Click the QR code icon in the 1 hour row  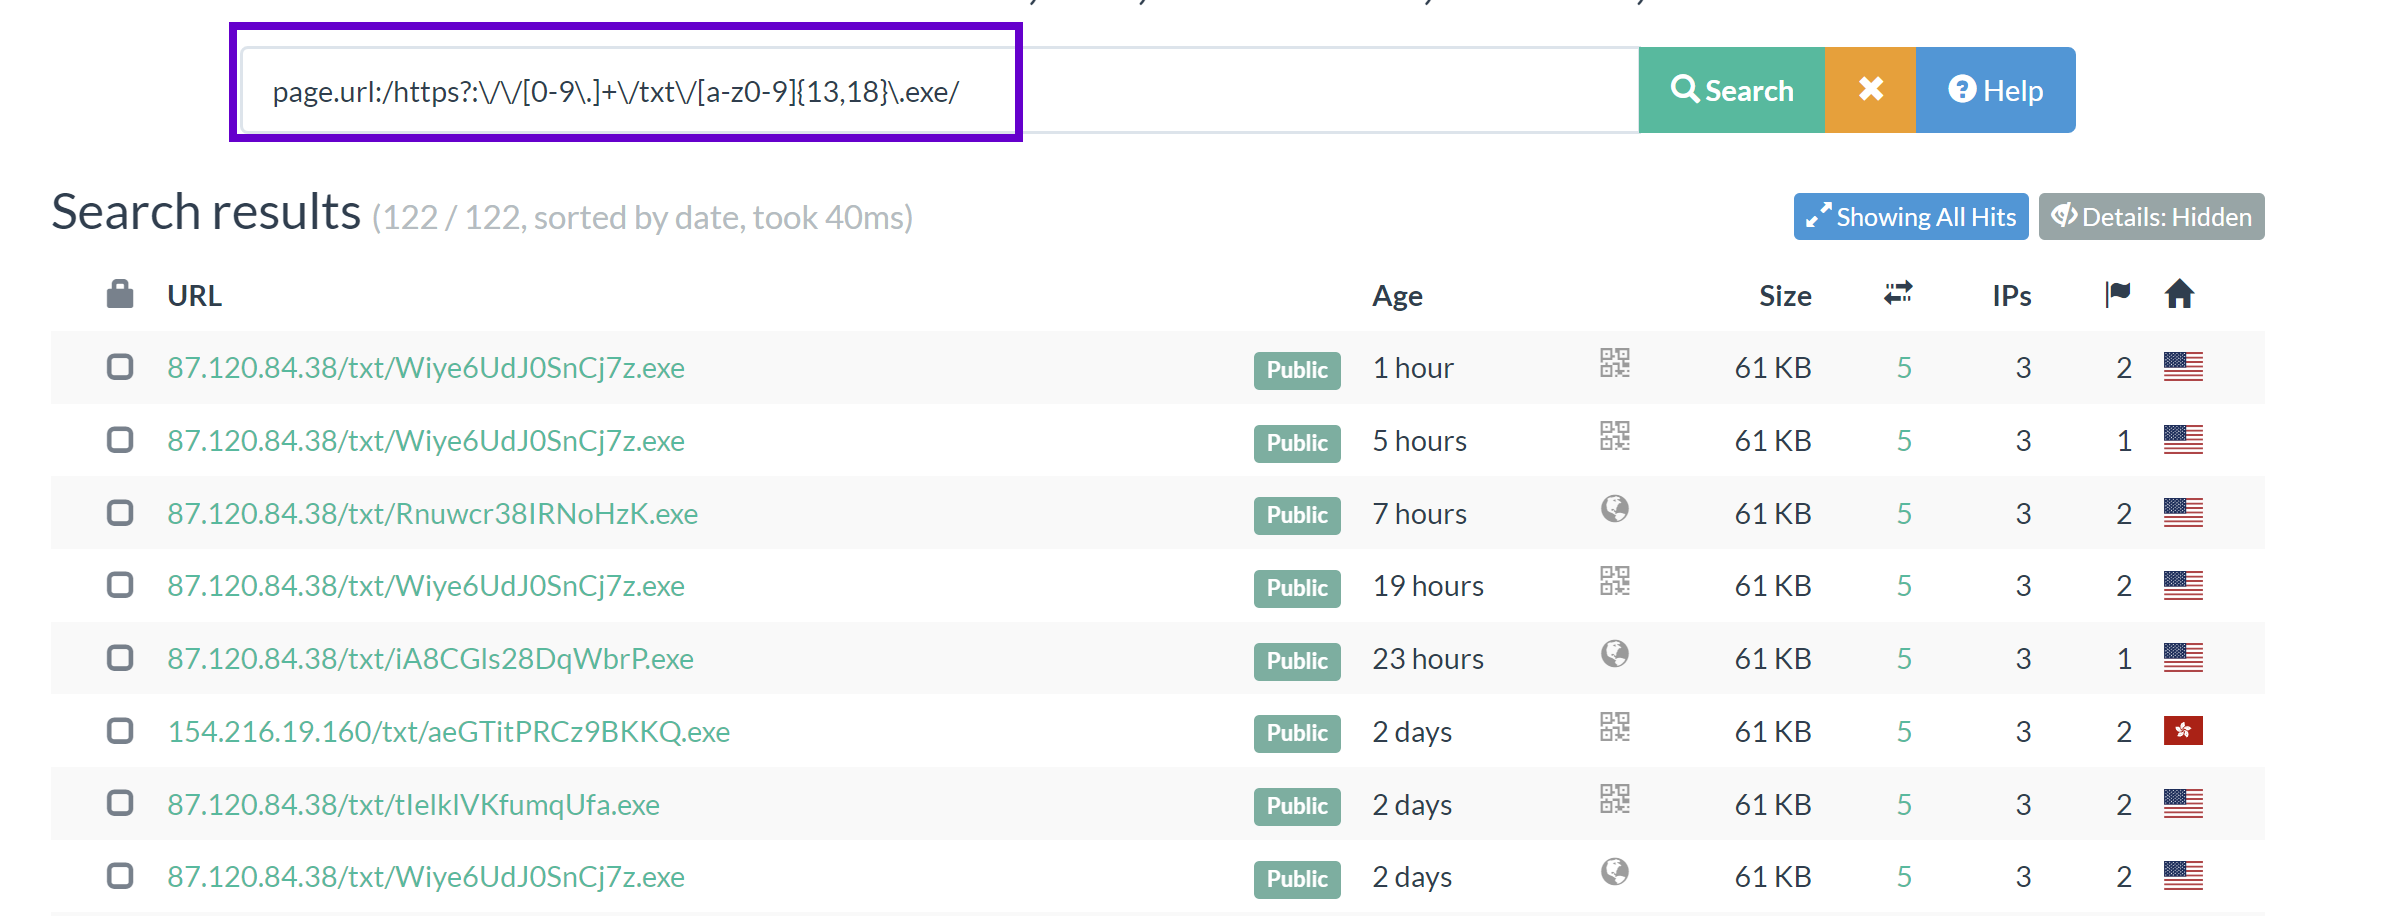(1615, 363)
